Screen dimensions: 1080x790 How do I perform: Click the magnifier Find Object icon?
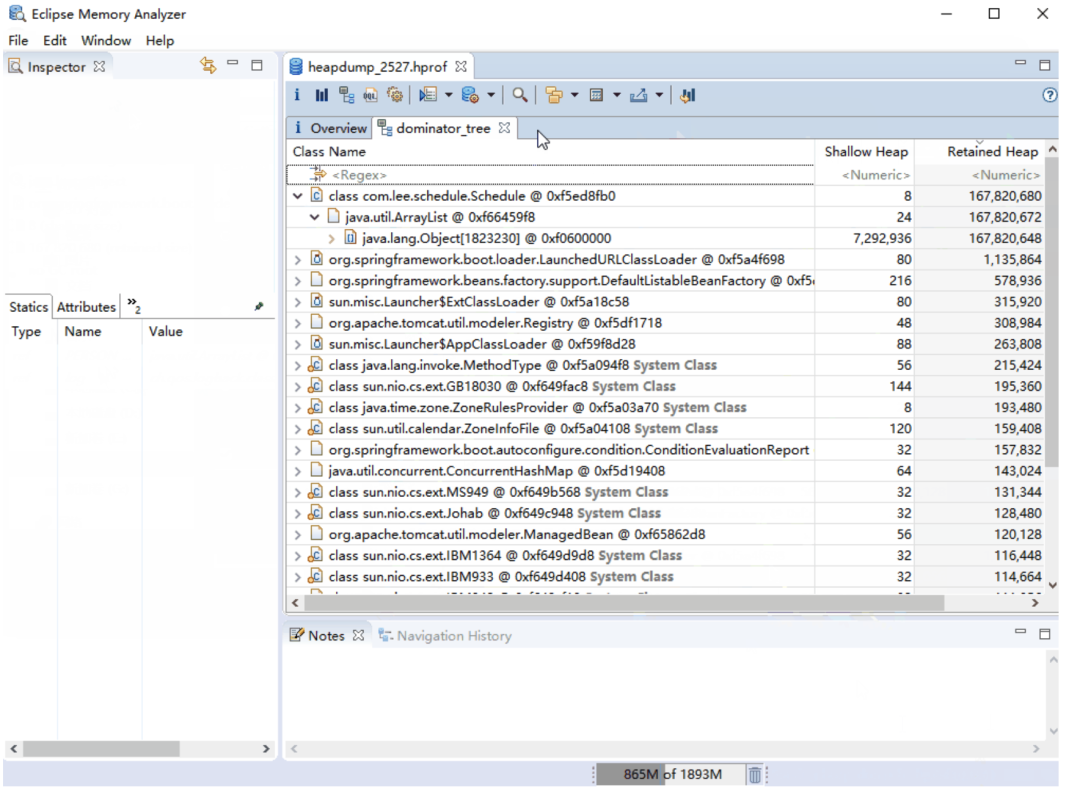click(x=520, y=95)
